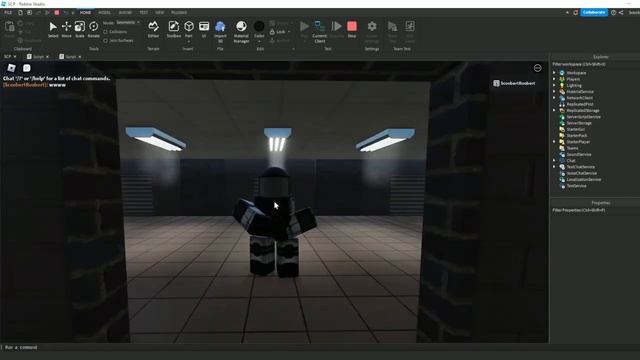
Task: Open the Help icon near Collaborate
Action: (x=613, y=13)
